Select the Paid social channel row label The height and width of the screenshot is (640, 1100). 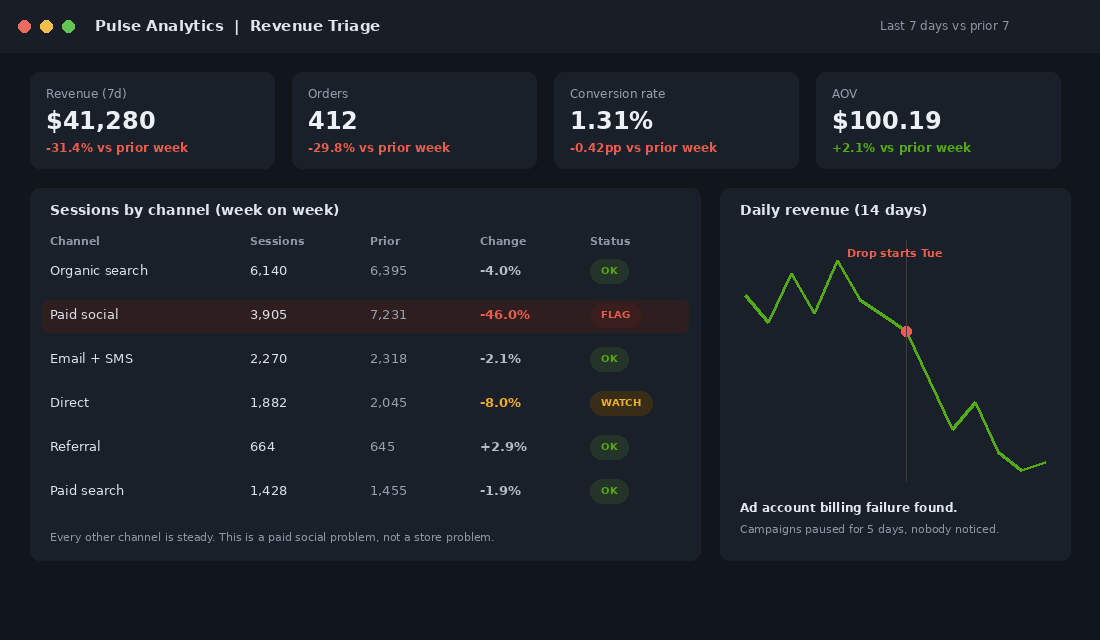[x=84, y=315]
